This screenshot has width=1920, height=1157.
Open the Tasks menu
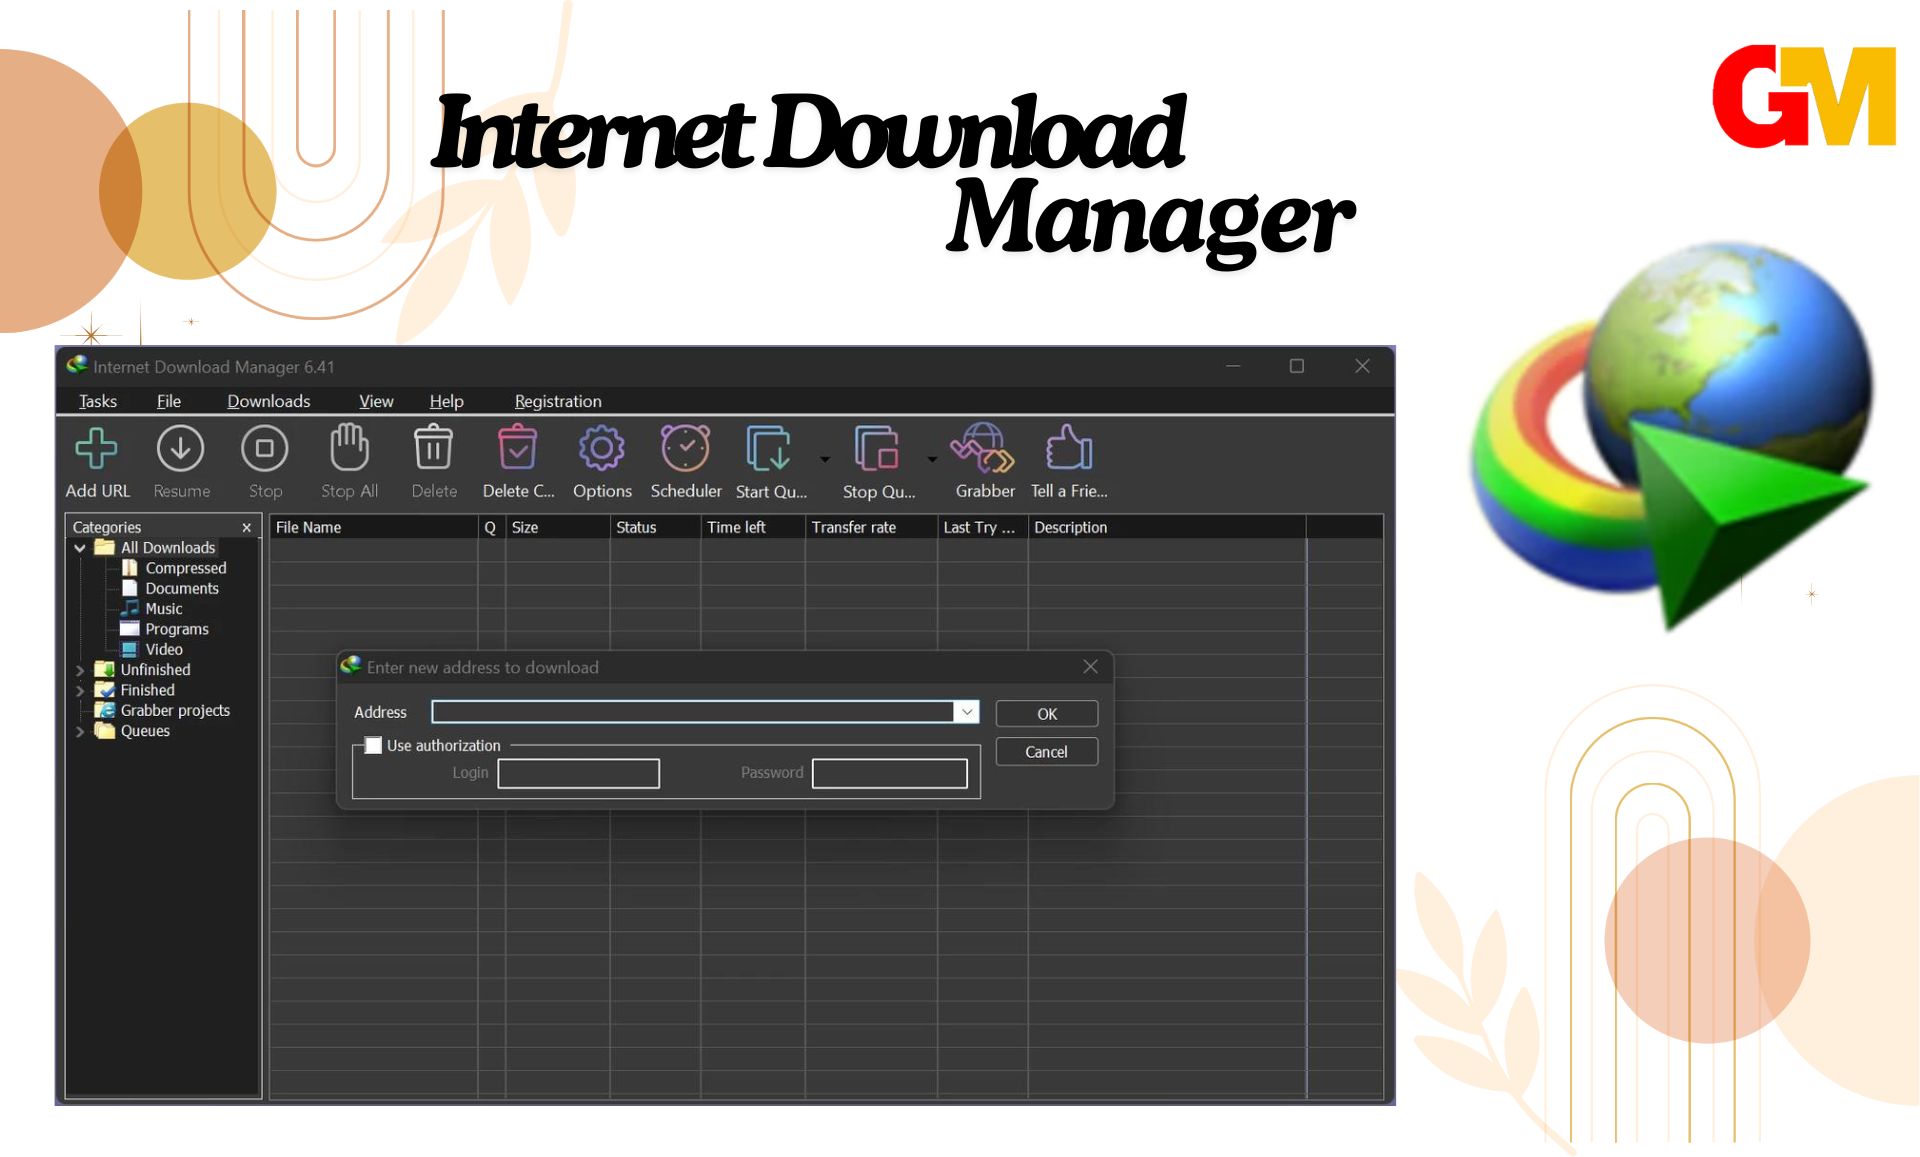click(x=98, y=401)
